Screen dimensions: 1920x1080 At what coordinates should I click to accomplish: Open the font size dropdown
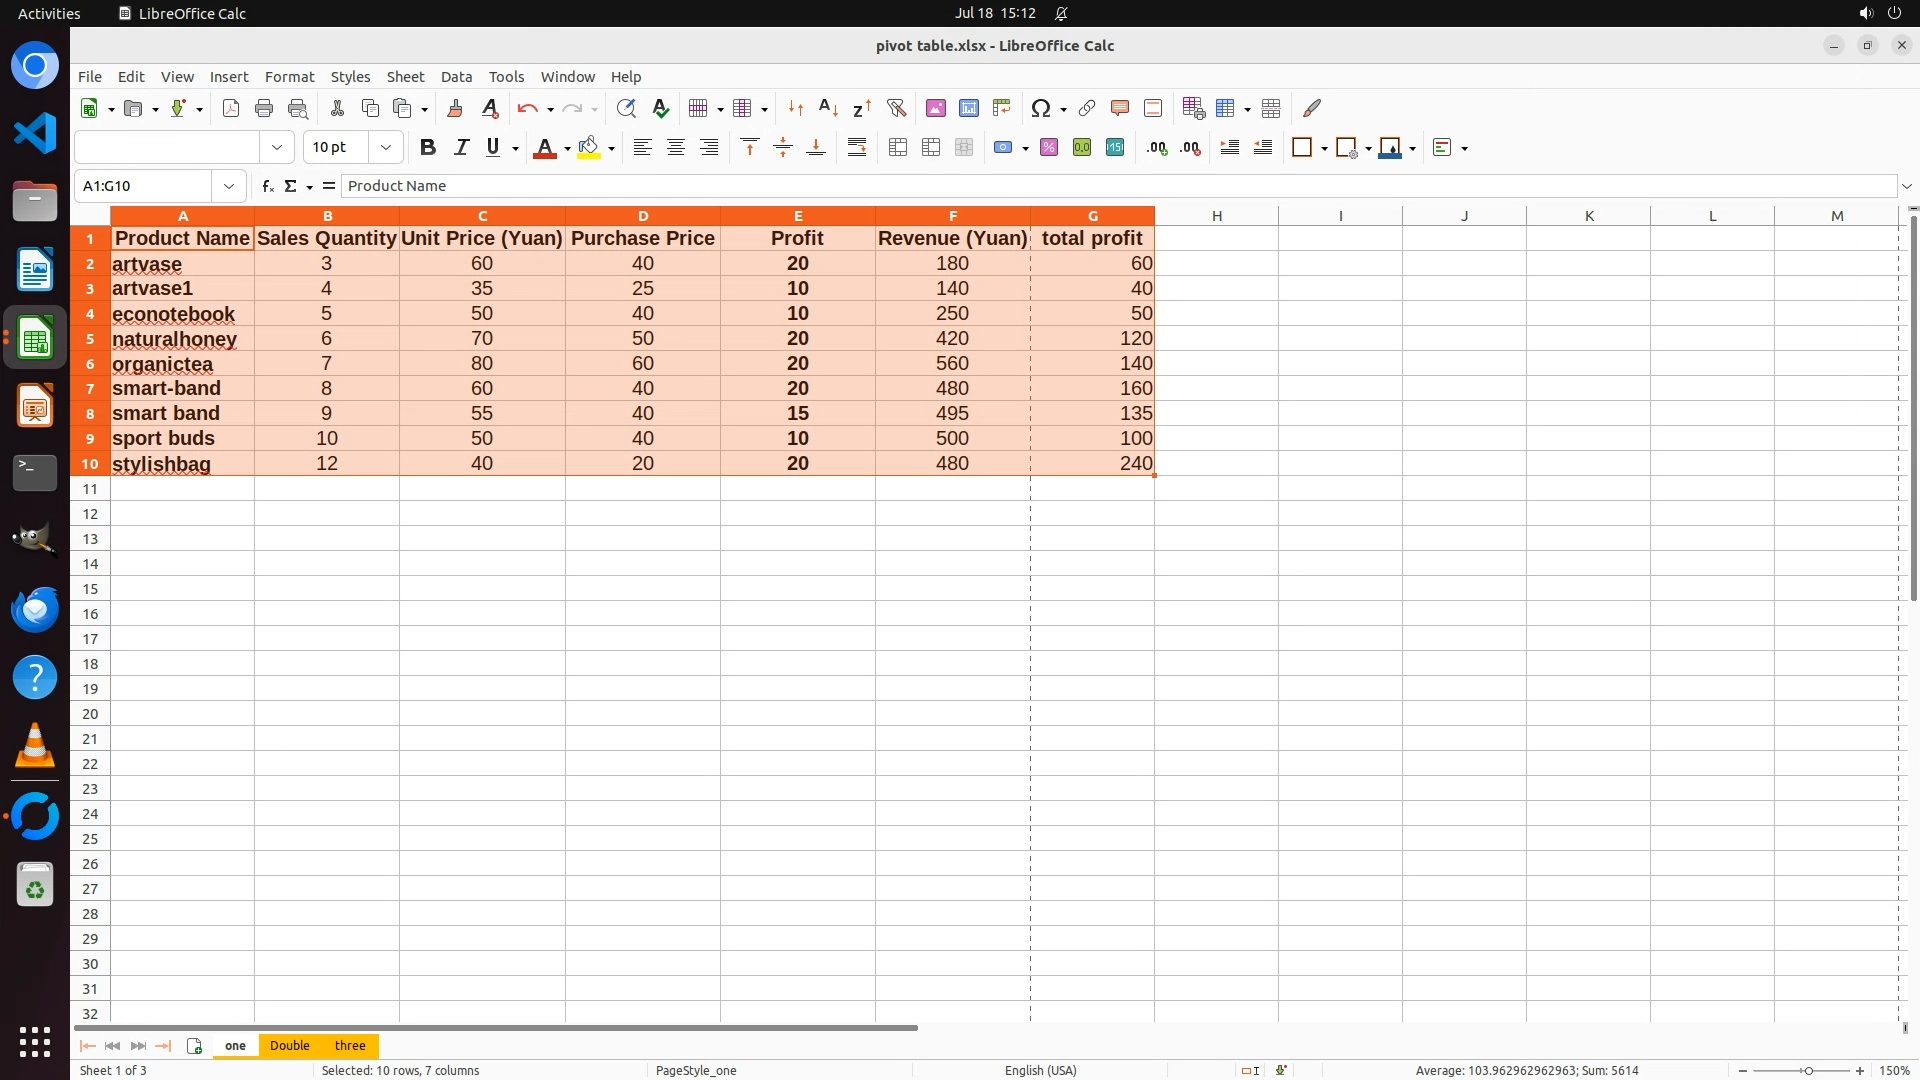(385, 147)
